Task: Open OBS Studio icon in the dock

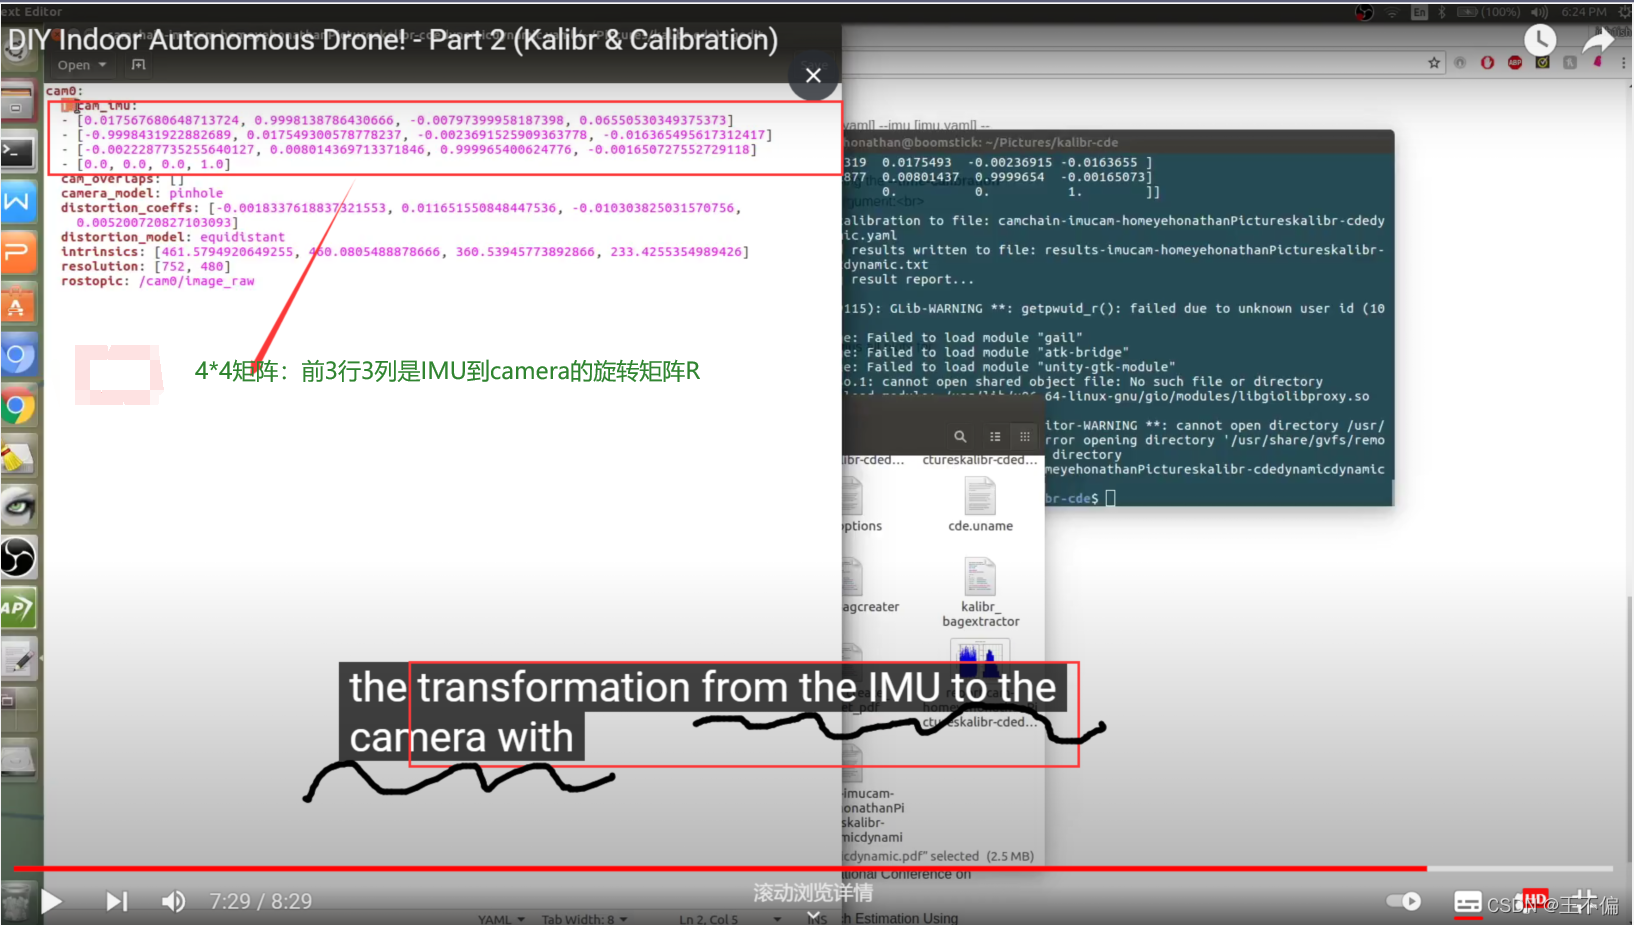Action: tap(18, 557)
